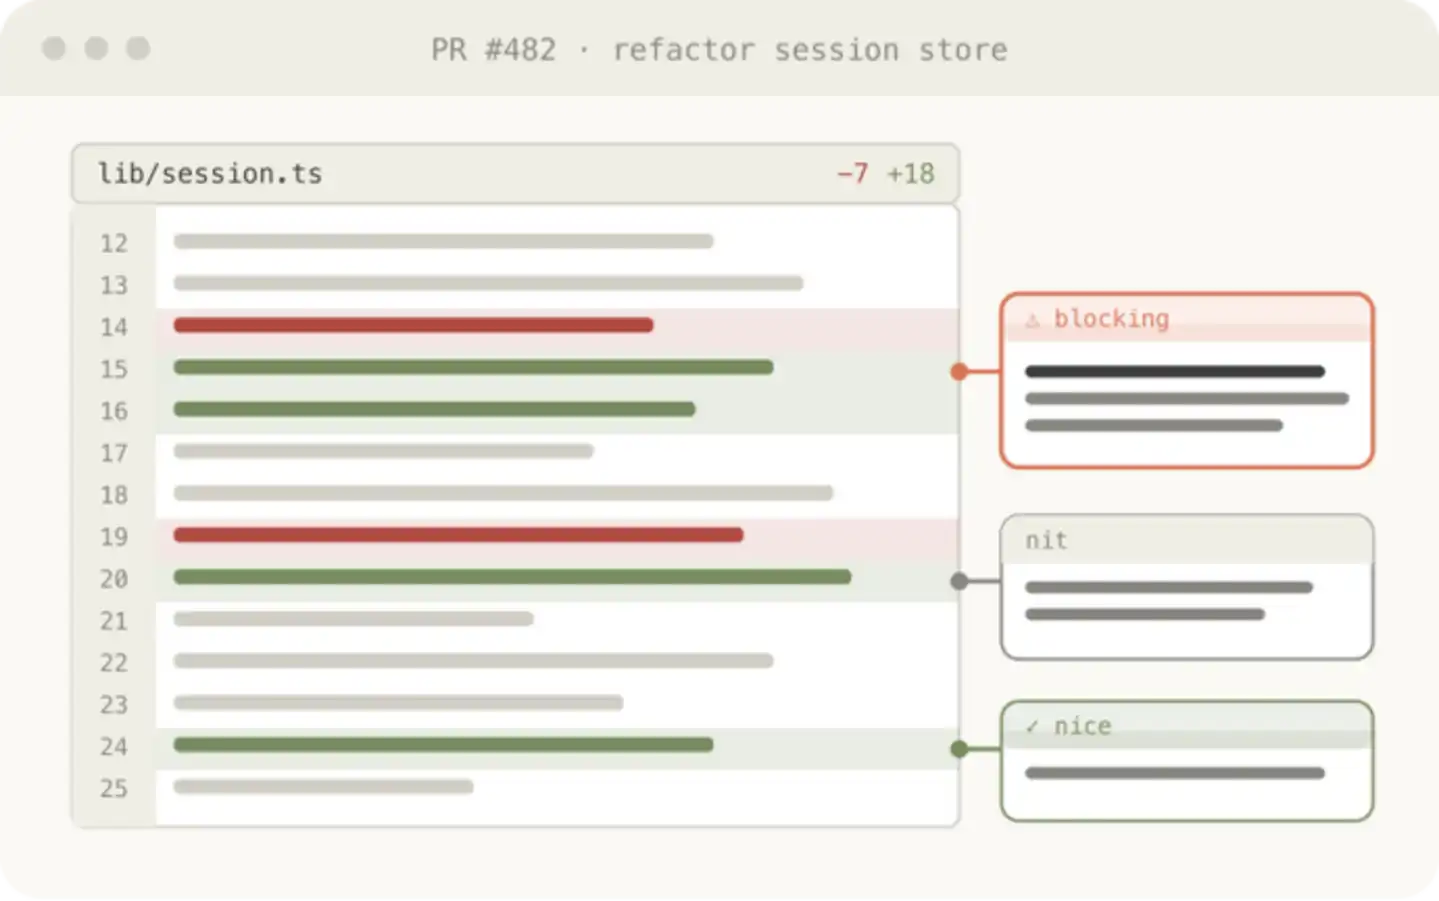Select line number 25 in gutter
The height and width of the screenshot is (901, 1439).
[114, 789]
